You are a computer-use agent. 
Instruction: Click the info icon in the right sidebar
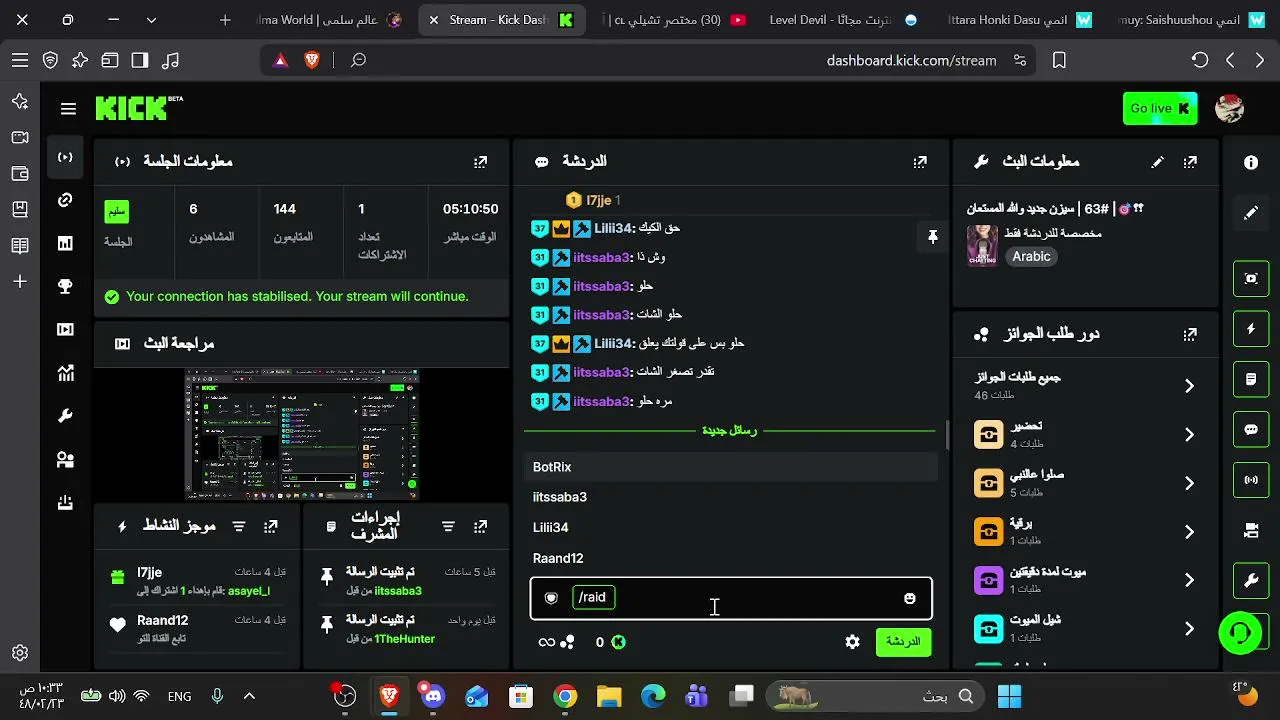(x=1251, y=162)
